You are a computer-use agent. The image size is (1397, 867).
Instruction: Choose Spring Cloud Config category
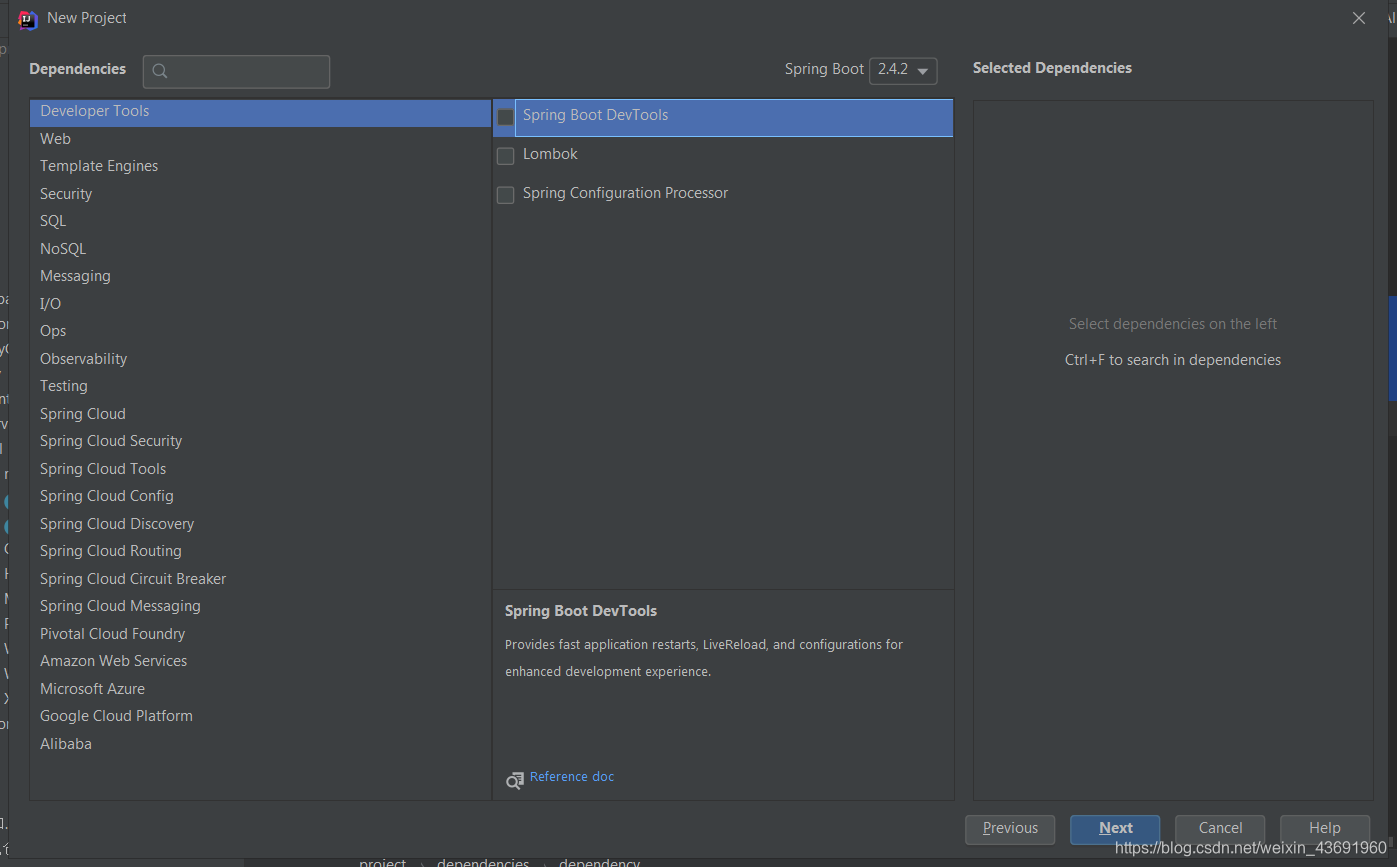coord(260,496)
